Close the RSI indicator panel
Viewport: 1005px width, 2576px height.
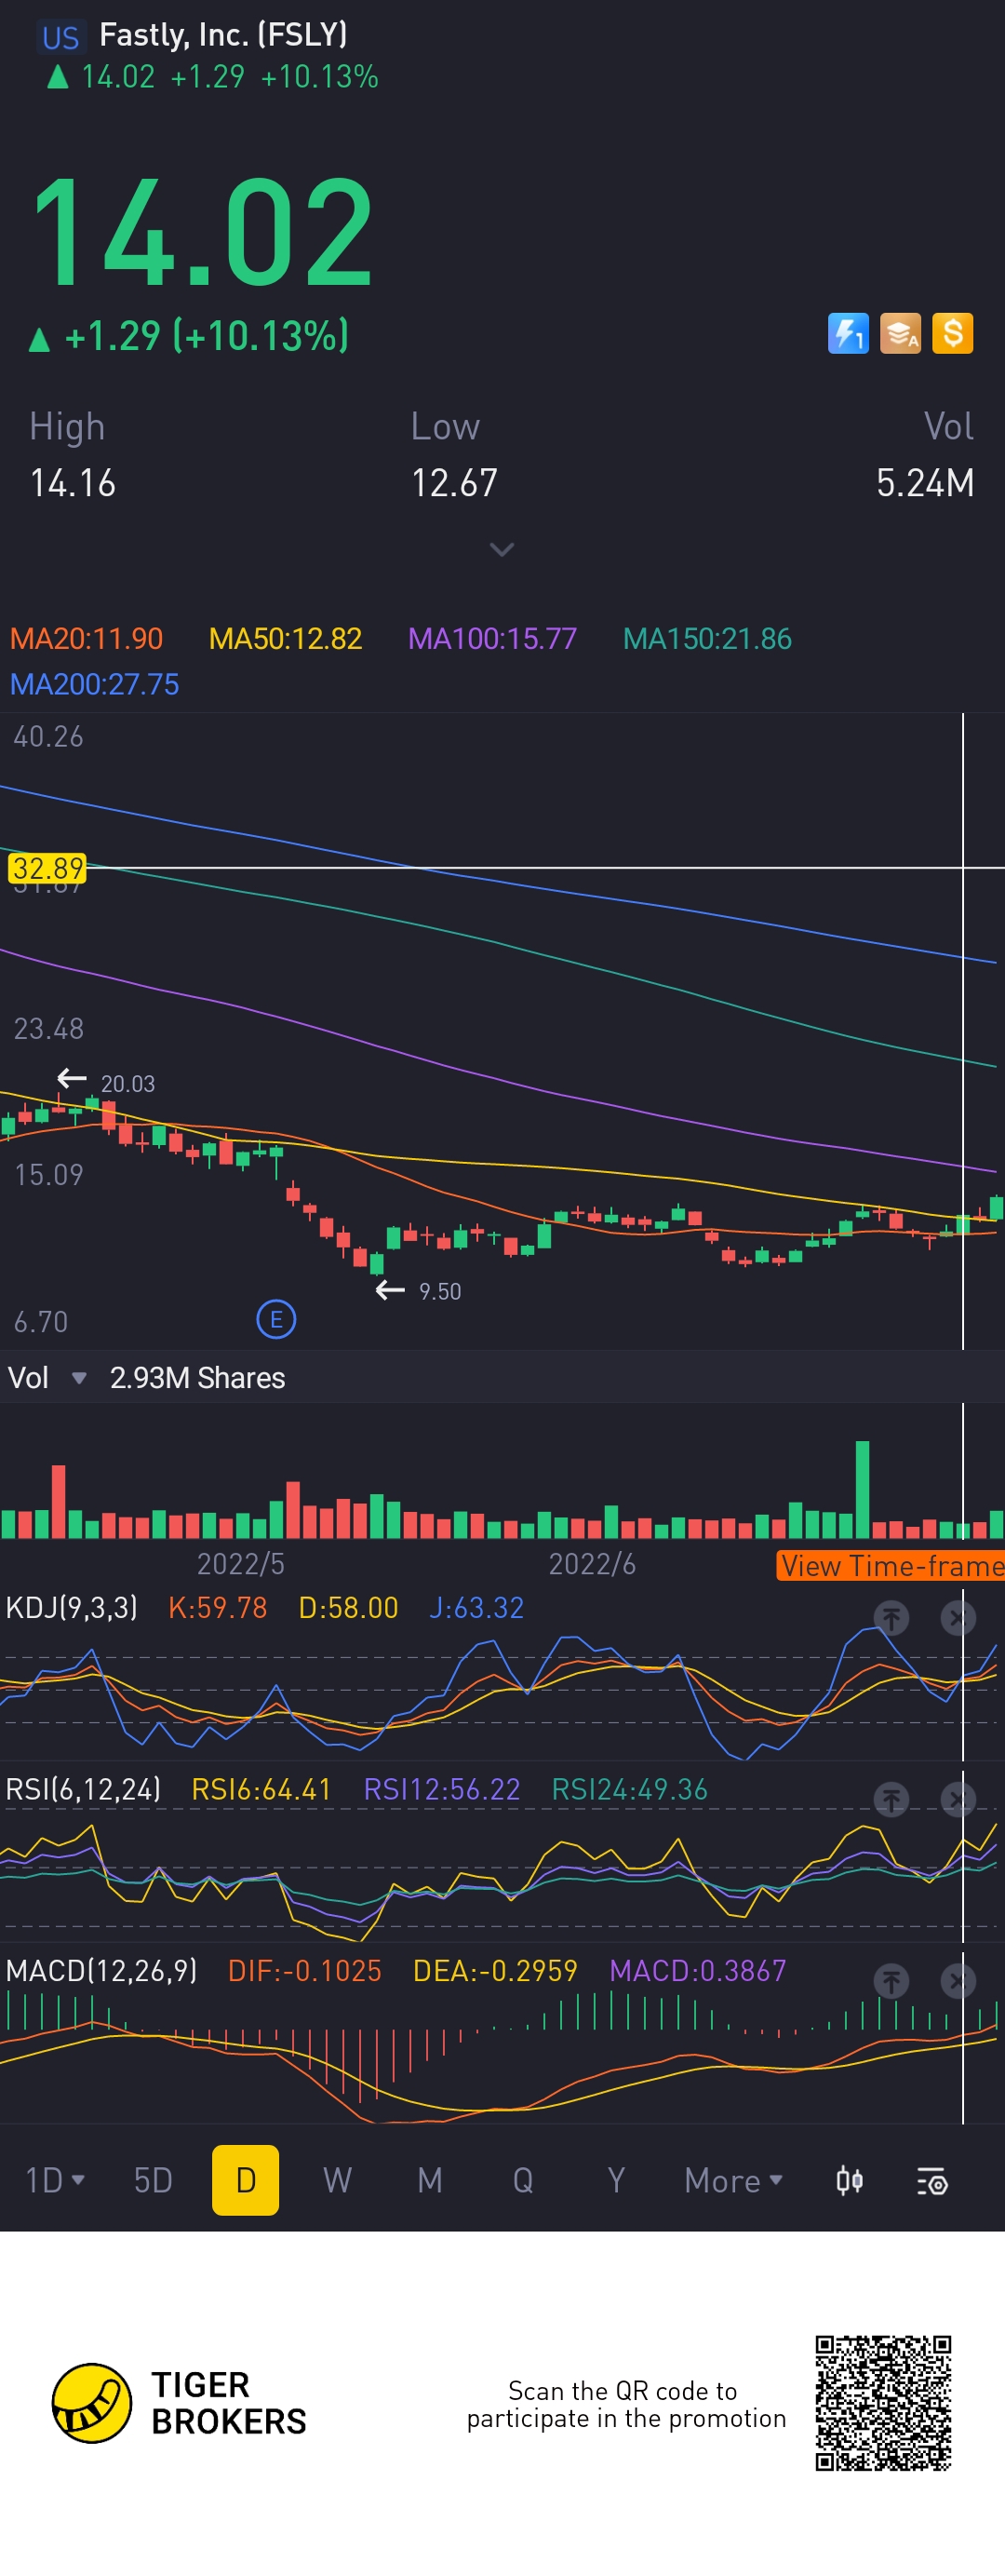[x=957, y=1799]
